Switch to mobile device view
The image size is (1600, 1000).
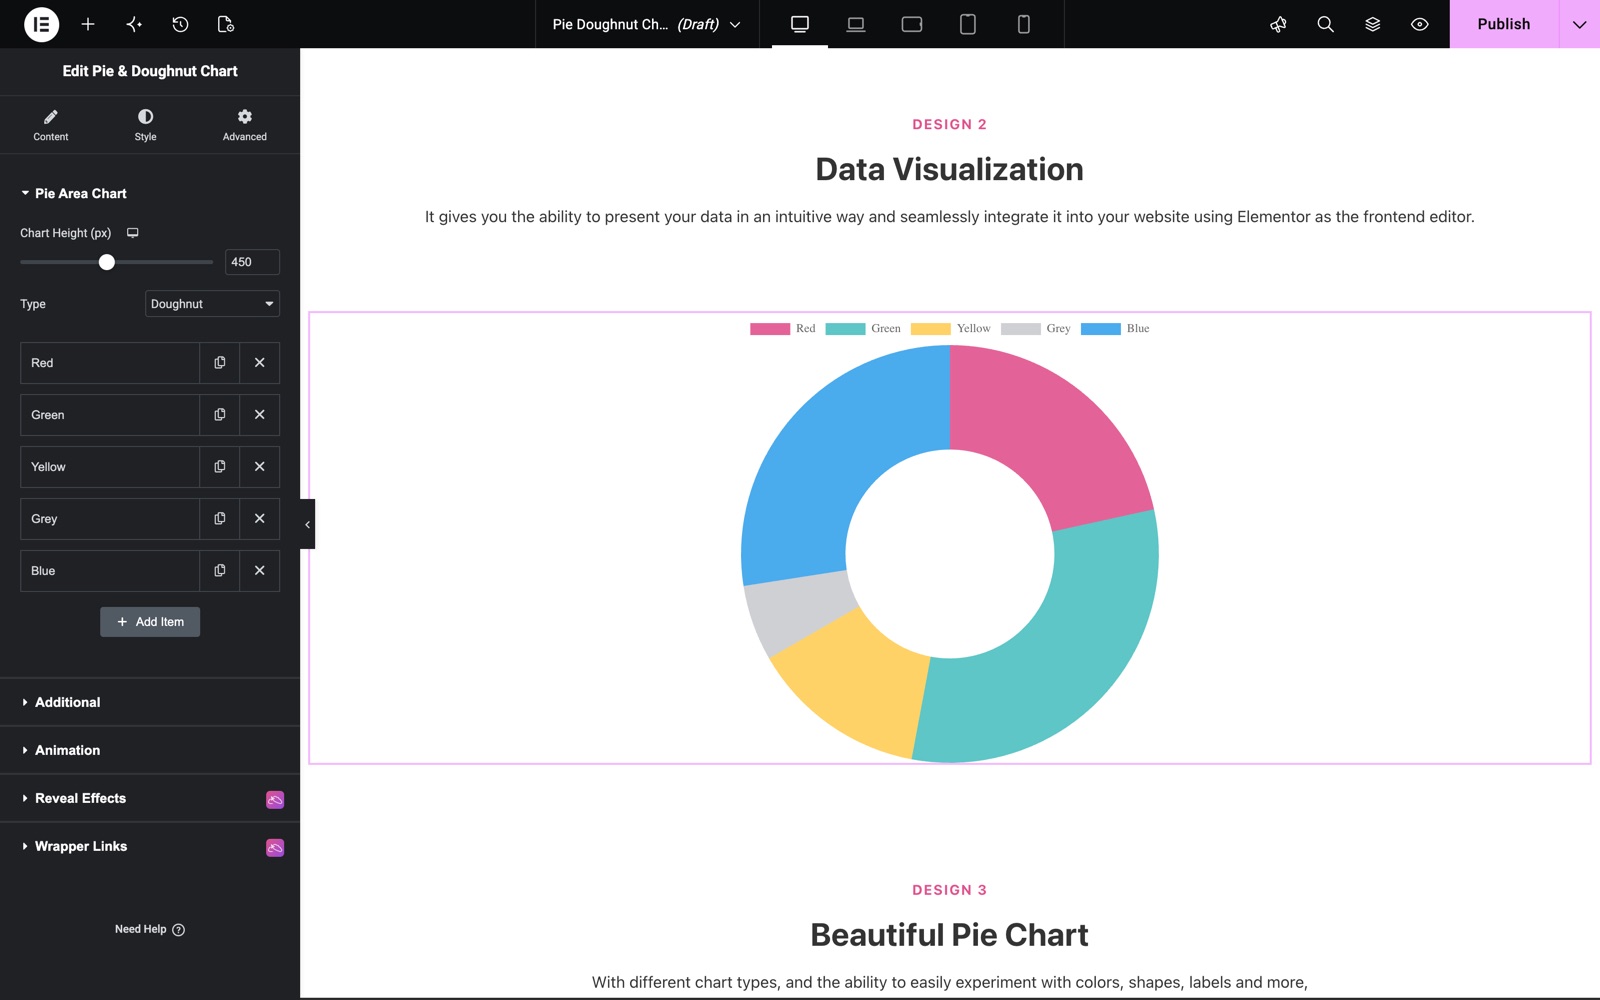tap(1024, 24)
